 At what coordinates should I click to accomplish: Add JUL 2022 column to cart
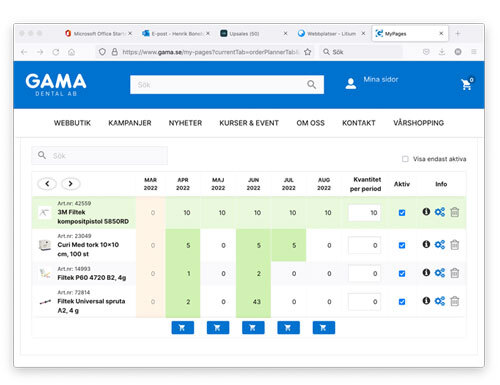coord(288,328)
